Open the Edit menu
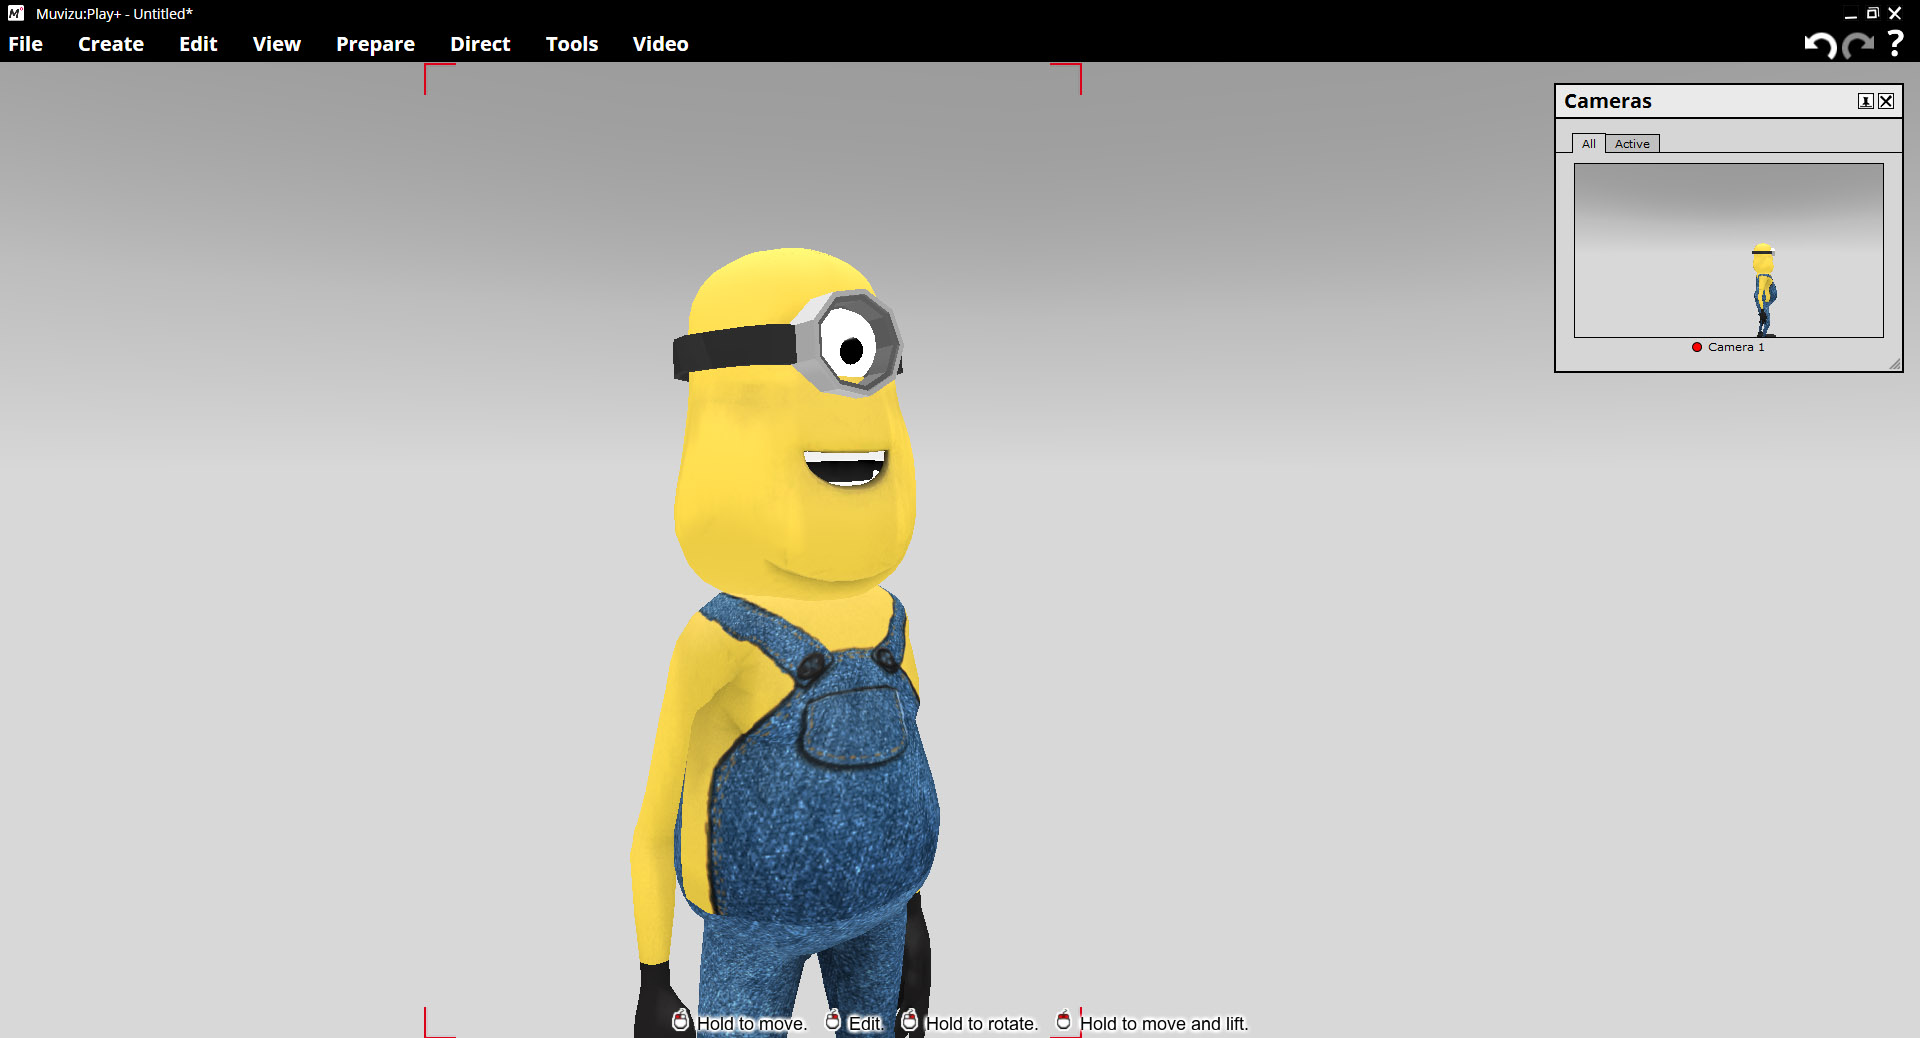The height and width of the screenshot is (1038, 1920). pos(198,44)
